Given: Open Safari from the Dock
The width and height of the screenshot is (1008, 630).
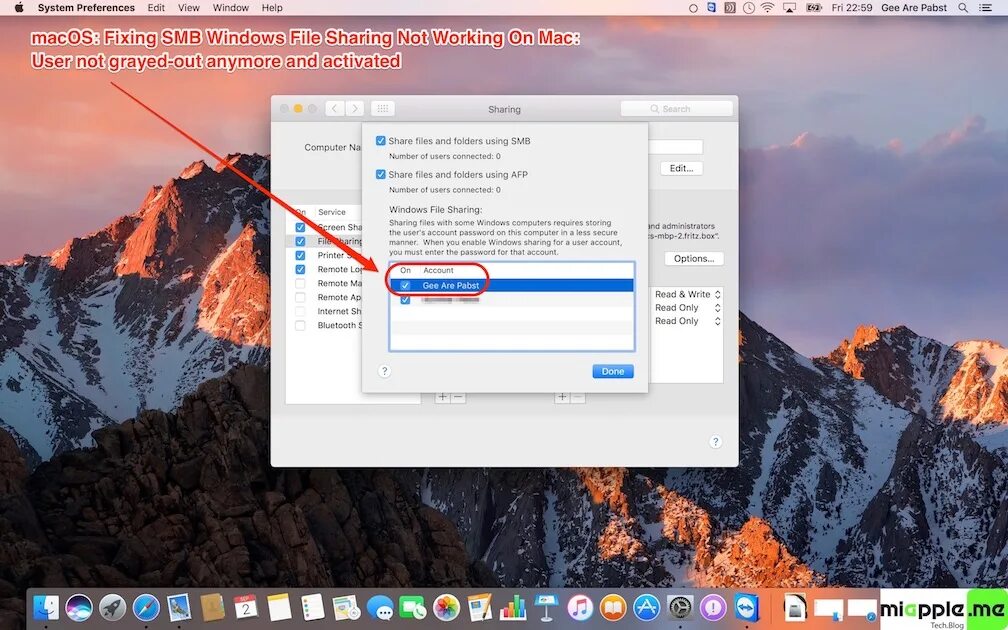Looking at the screenshot, I should point(146,608).
